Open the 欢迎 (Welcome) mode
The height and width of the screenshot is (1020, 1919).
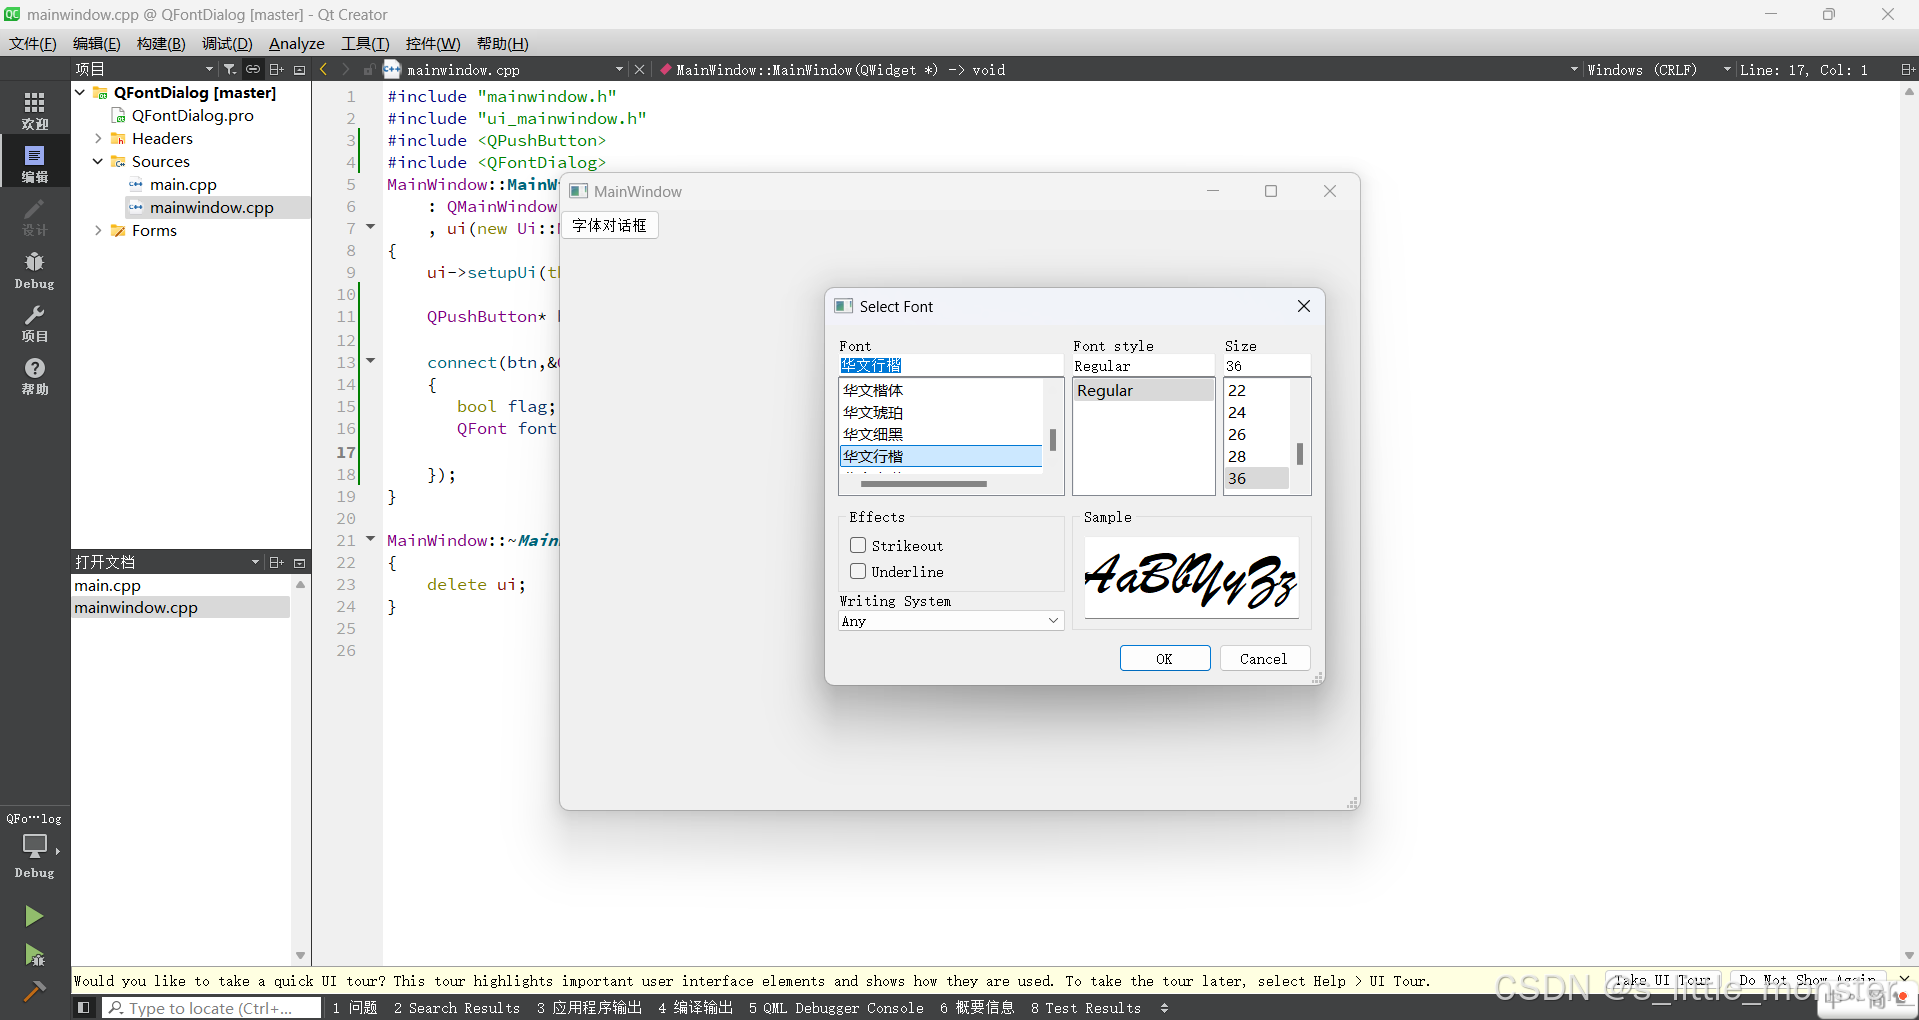coord(35,110)
